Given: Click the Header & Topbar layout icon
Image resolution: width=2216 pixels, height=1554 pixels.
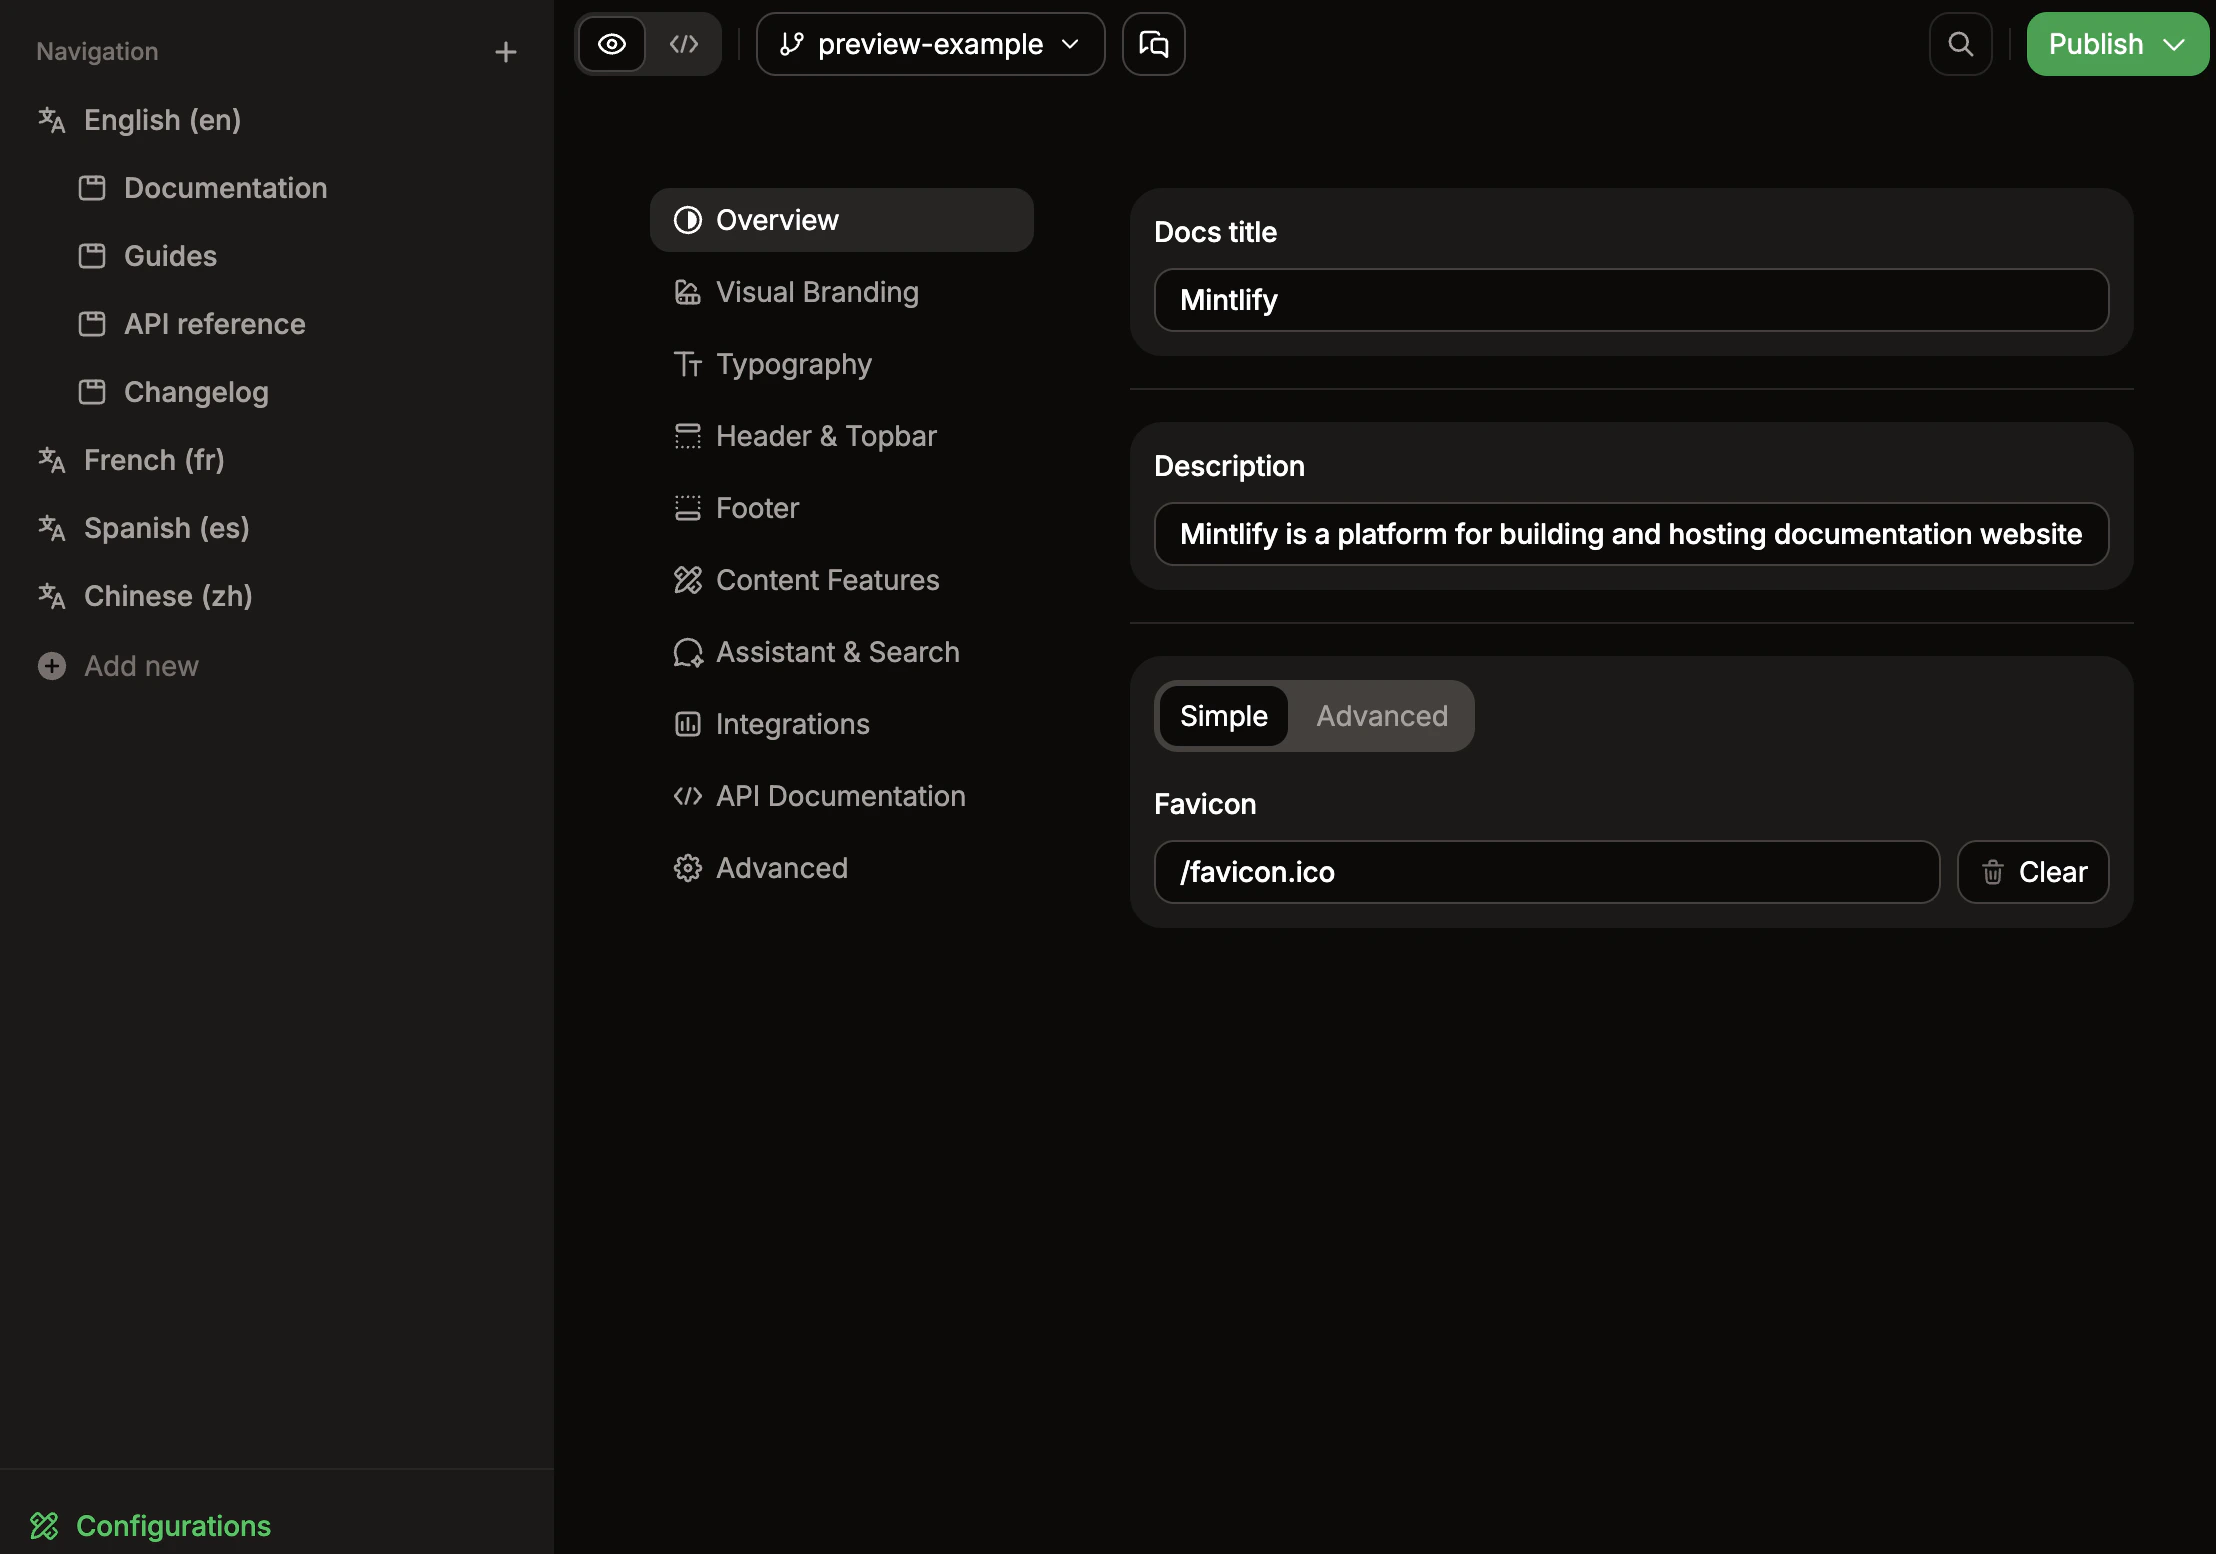Looking at the screenshot, I should pos(688,436).
